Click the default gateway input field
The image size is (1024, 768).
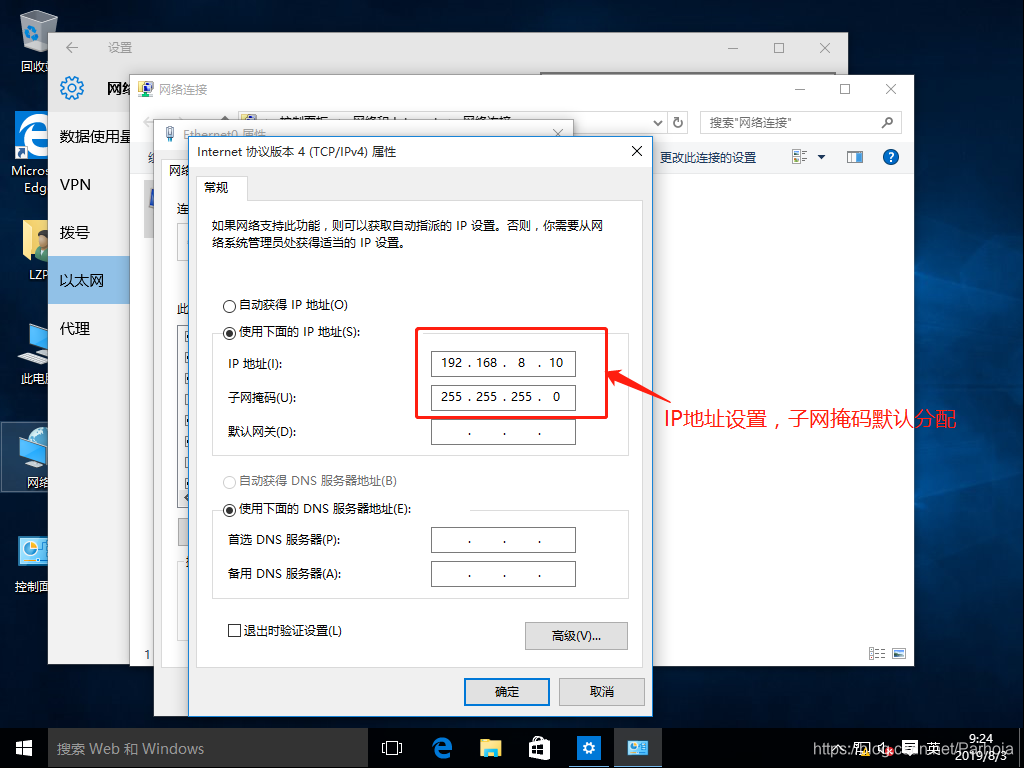pos(503,432)
